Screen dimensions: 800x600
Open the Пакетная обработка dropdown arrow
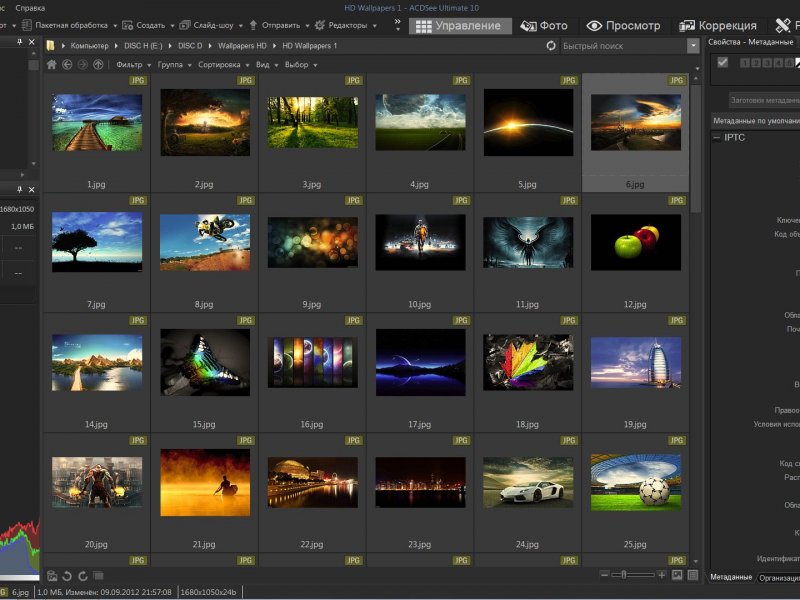pos(115,26)
